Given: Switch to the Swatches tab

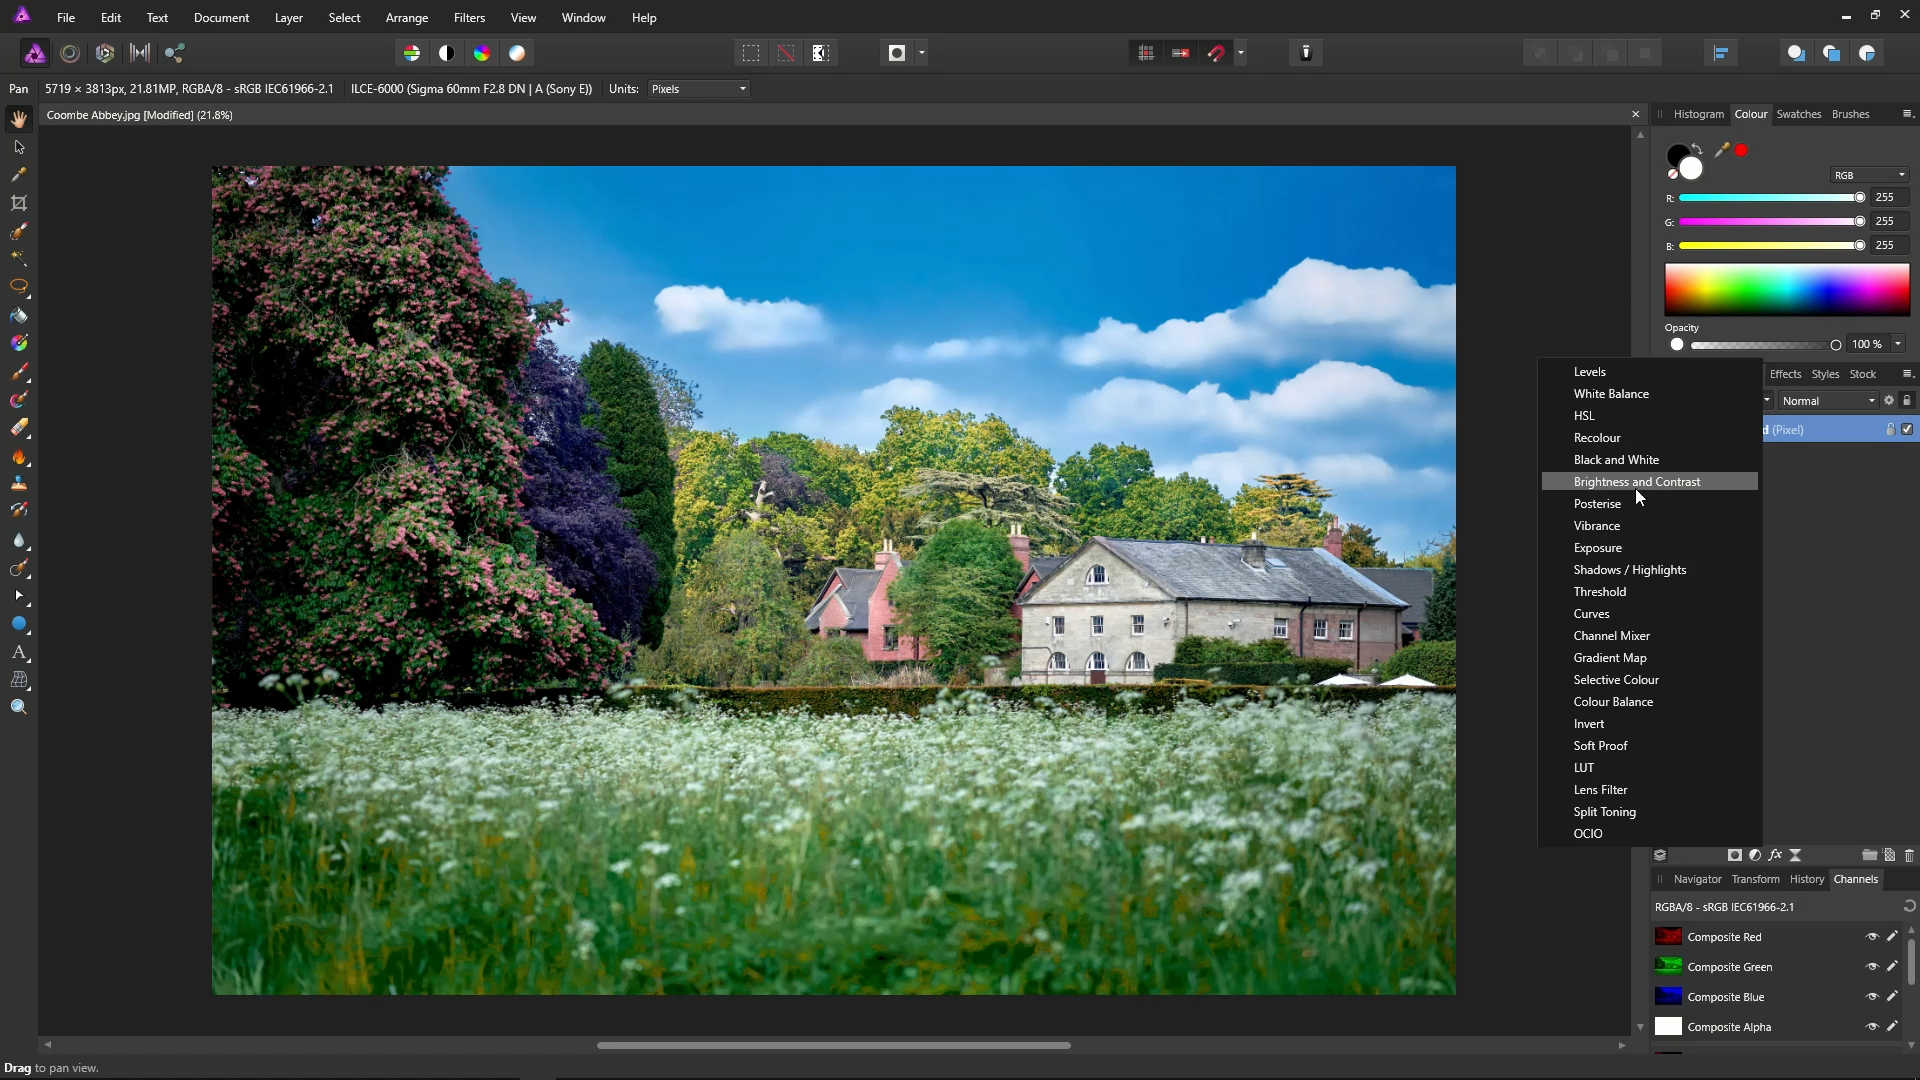Looking at the screenshot, I should [1798, 114].
